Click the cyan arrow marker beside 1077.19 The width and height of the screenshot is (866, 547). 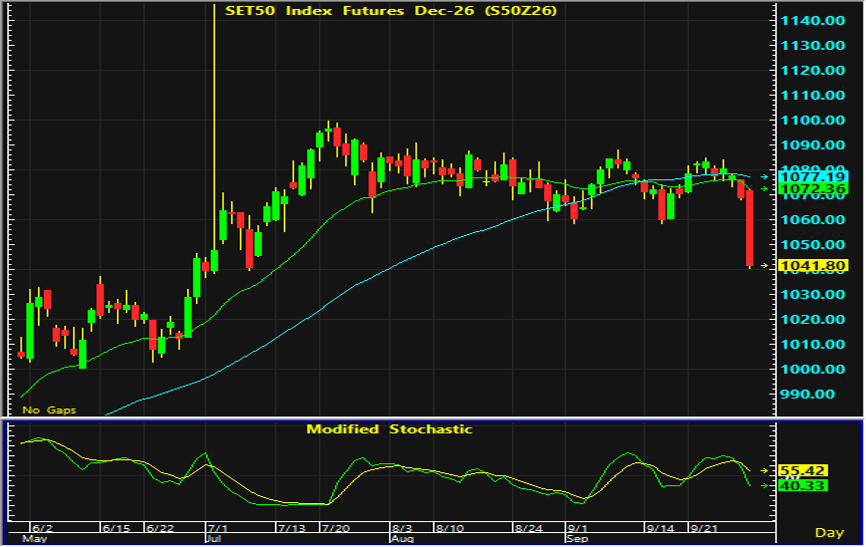[x=764, y=177]
